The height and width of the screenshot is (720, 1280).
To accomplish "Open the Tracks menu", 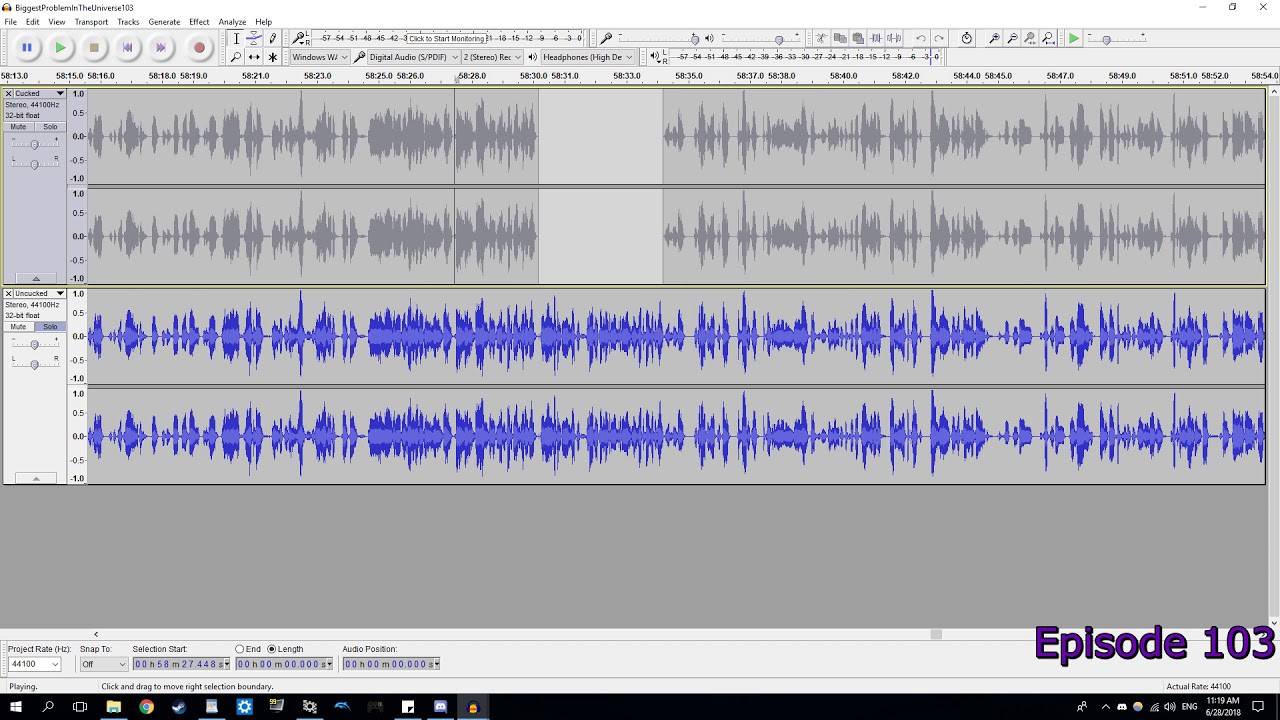I will [128, 22].
